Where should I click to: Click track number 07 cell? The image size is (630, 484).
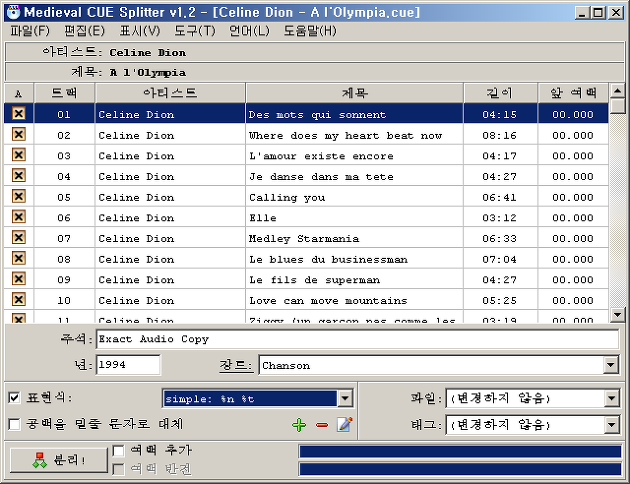[x=64, y=239]
